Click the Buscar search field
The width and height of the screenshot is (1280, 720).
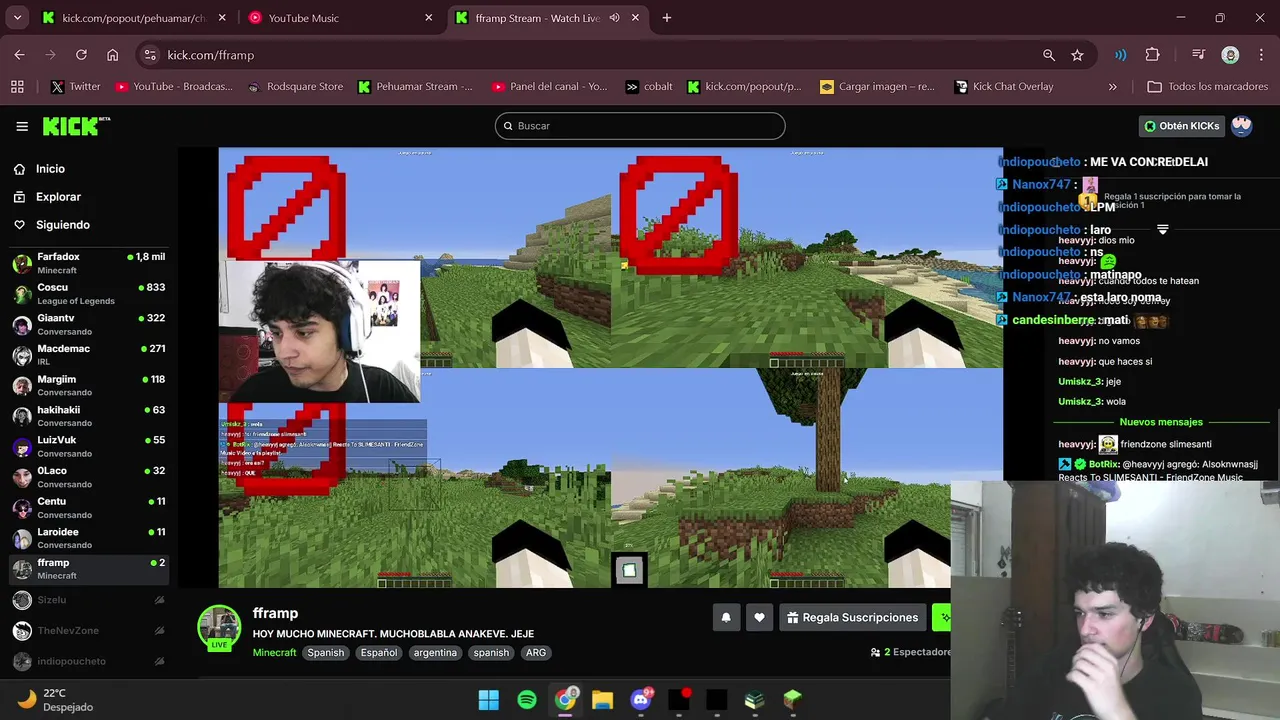pos(640,126)
